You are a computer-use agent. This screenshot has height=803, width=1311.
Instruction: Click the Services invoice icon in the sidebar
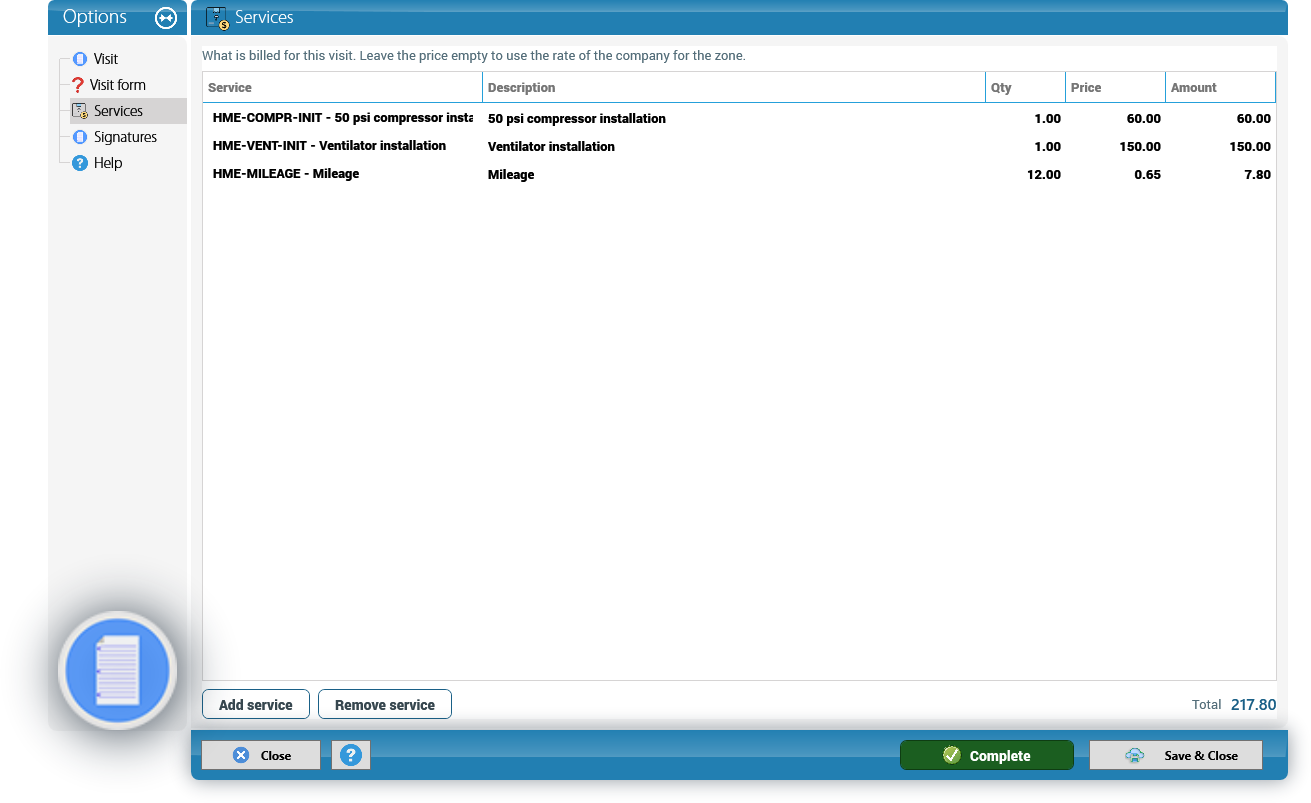[80, 111]
